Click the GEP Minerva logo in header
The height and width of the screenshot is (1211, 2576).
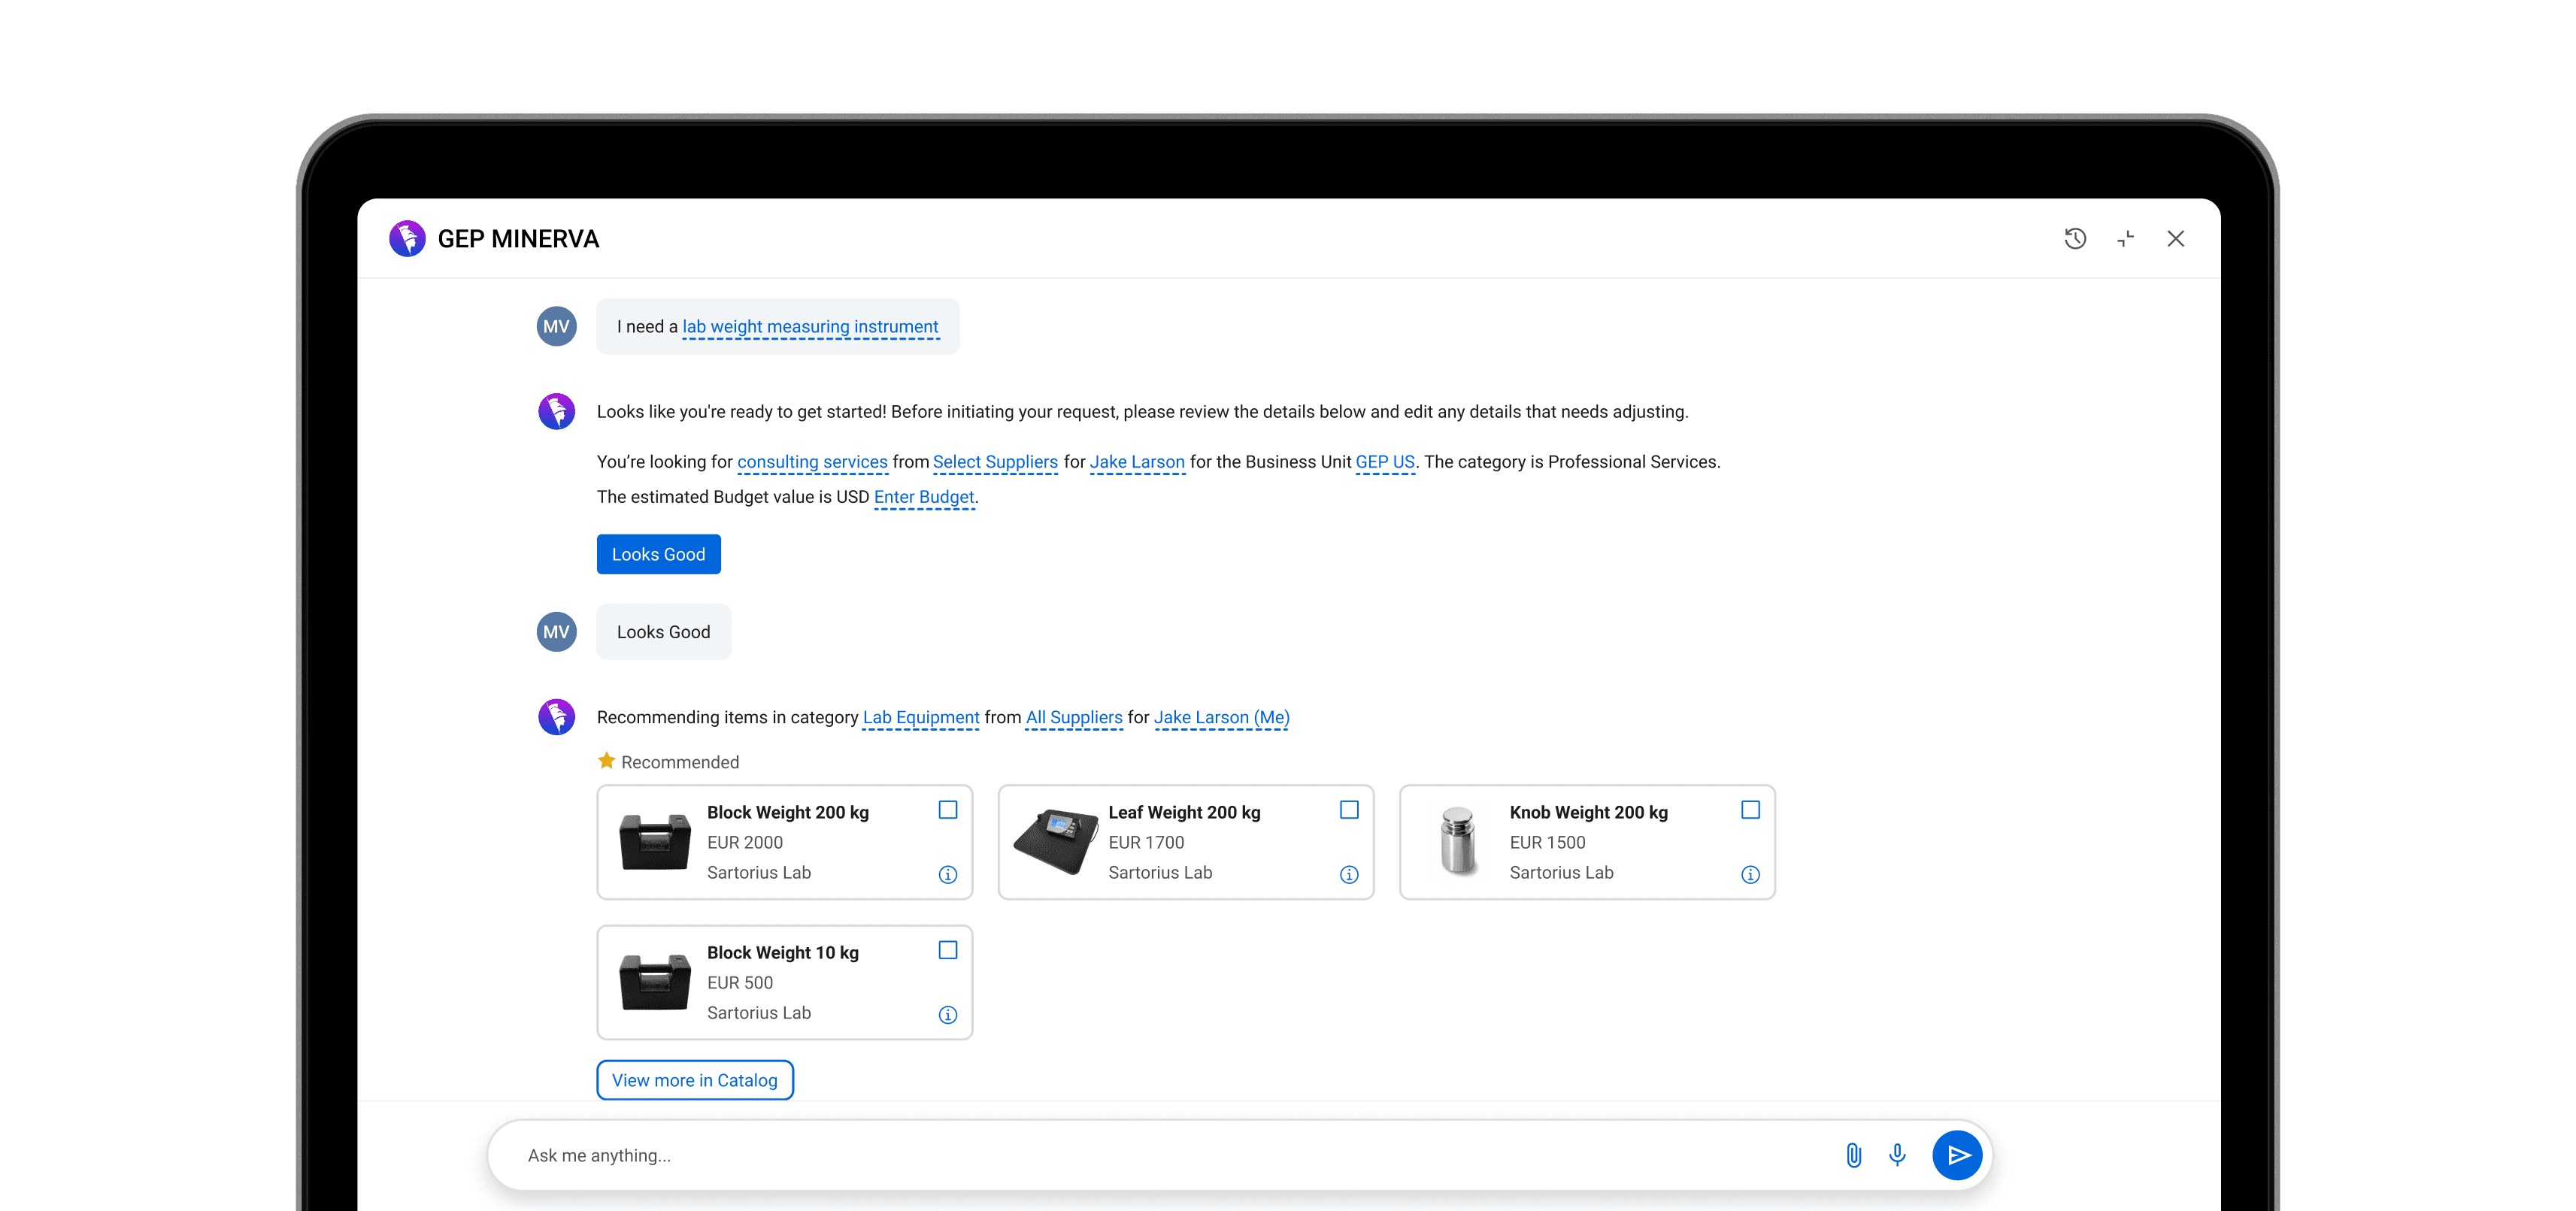407,239
